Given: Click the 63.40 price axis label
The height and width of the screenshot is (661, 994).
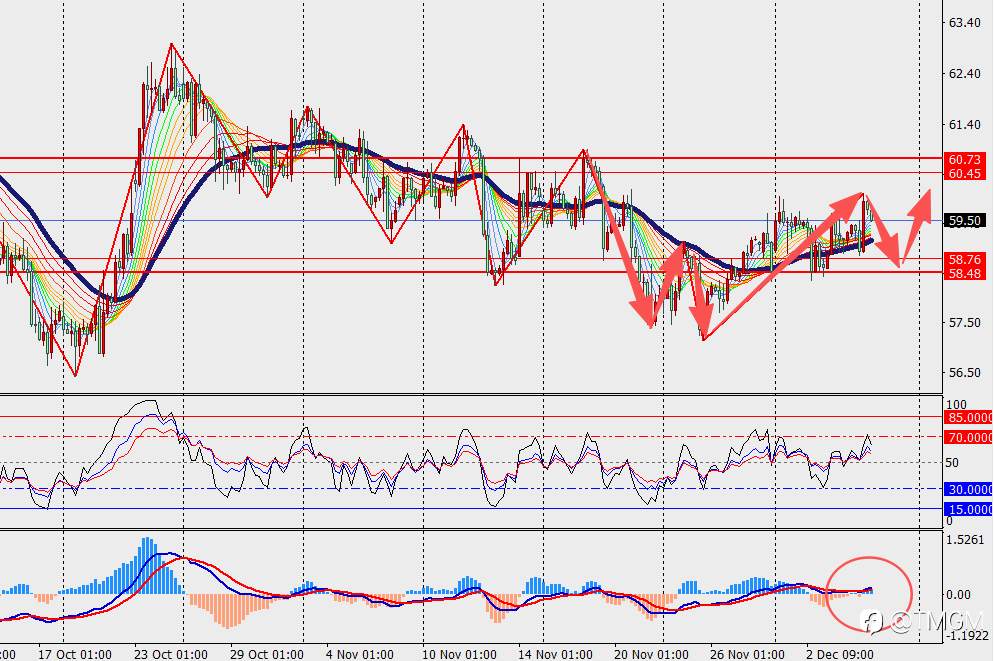Looking at the screenshot, I should click(964, 23).
